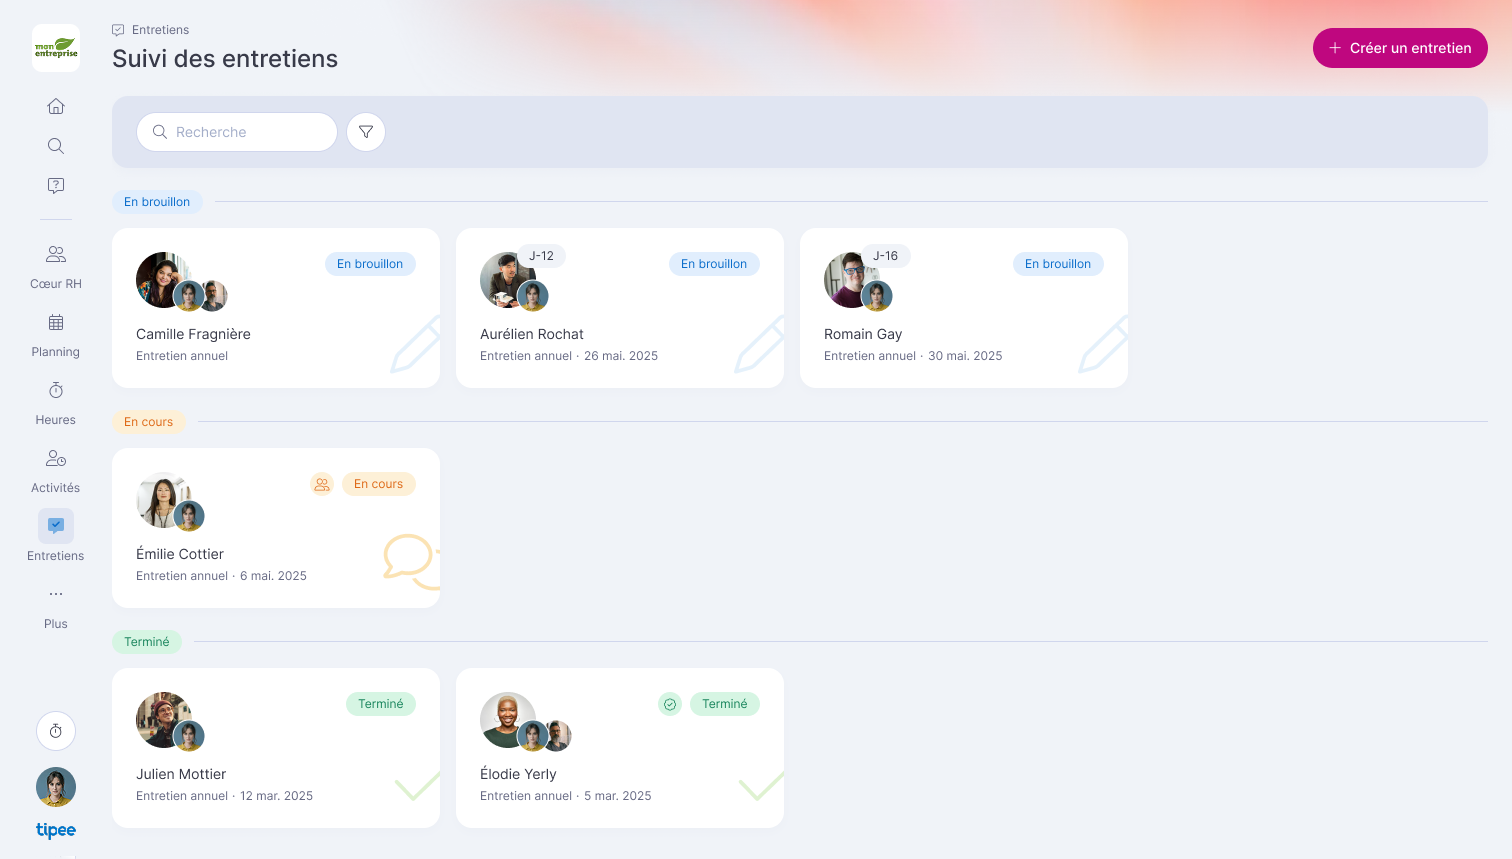
Task: Open the Activités section
Action: pos(56,470)
